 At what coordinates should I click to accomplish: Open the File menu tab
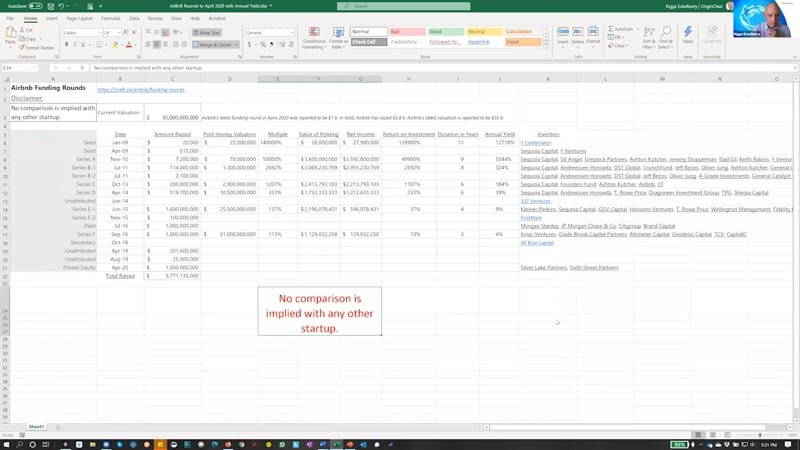pyautogui.click(x=10, y=18)
